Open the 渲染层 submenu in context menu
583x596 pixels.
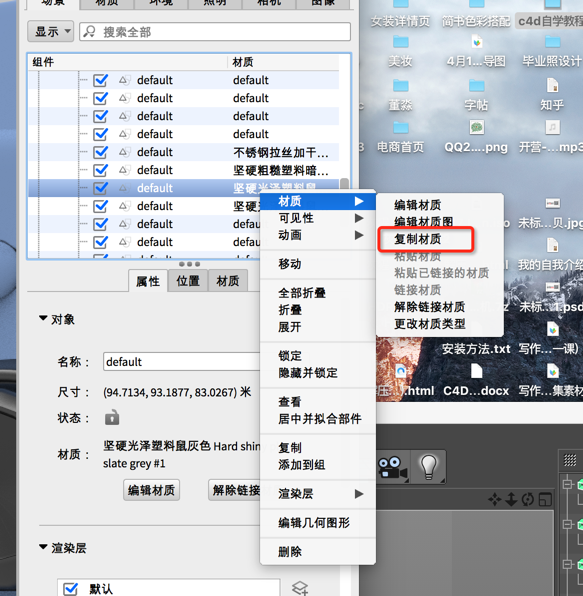318,494
